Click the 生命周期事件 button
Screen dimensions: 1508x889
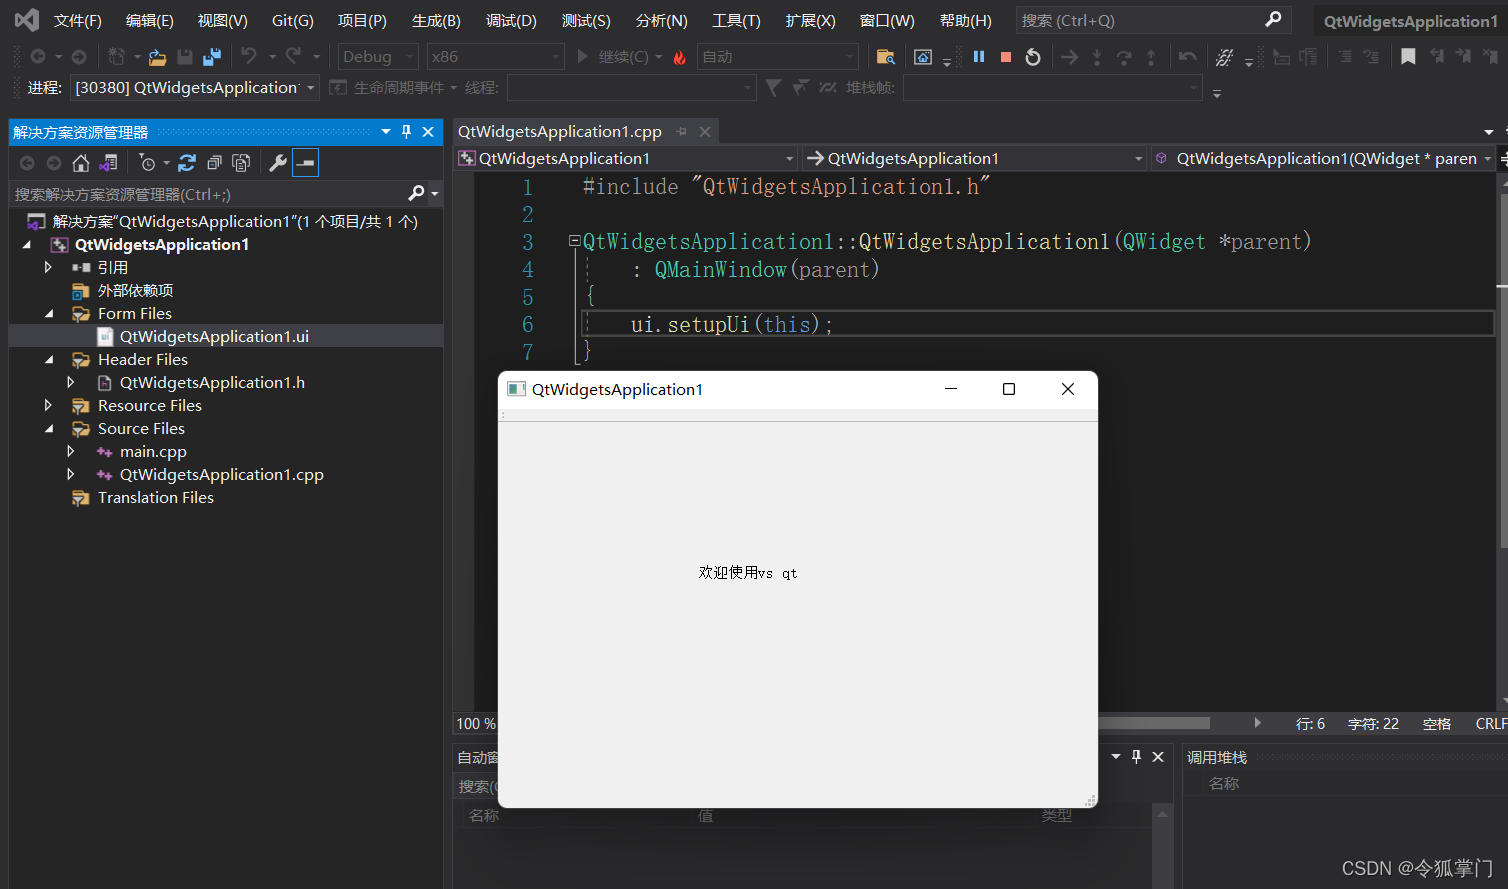(x=392, y=88)
